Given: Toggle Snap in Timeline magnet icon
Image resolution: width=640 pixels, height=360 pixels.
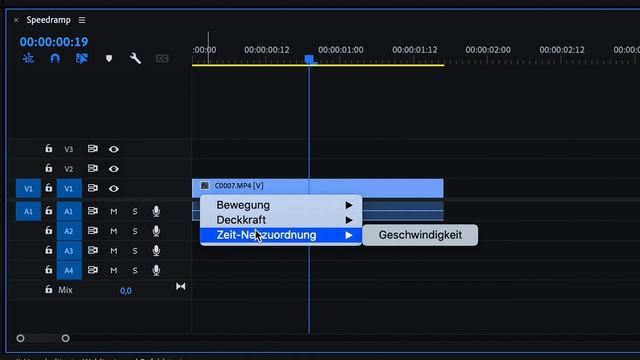Looking at the screenshot, I should [x=55, y=58].
